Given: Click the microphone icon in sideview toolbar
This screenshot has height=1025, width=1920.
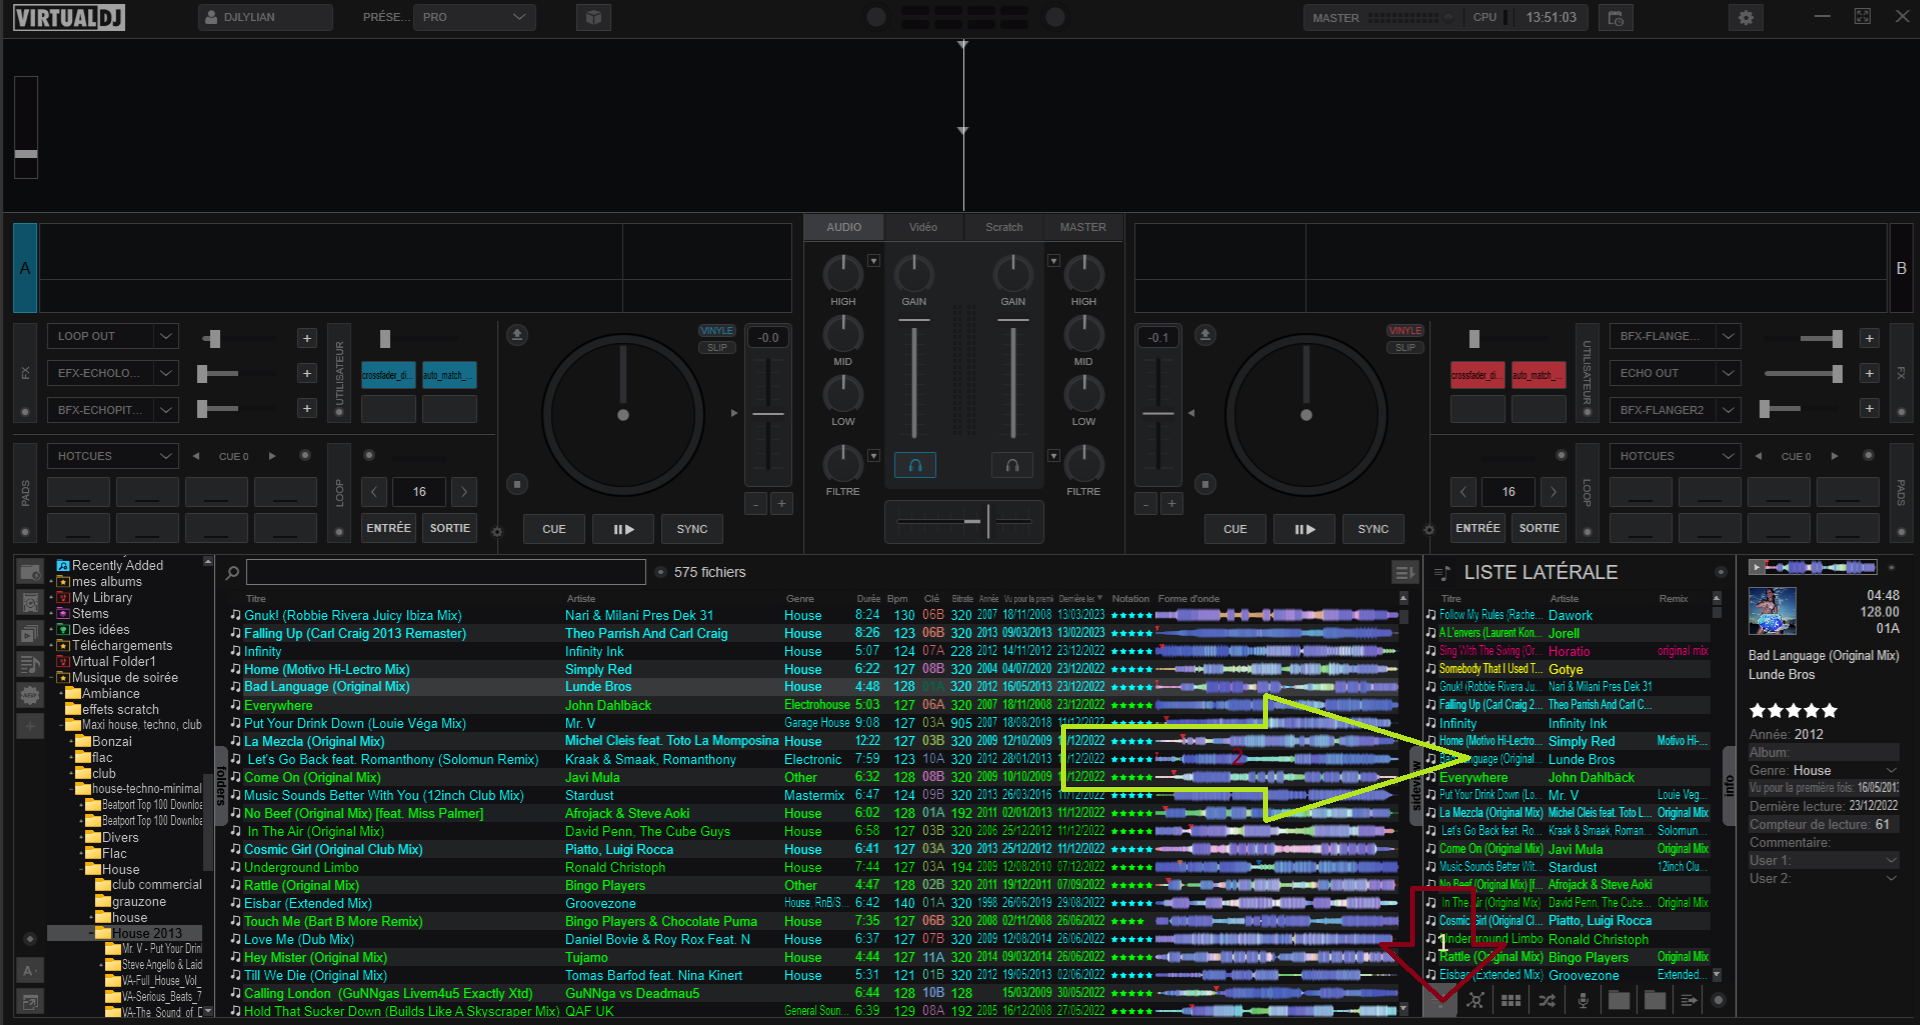Looking at the screenshot, I should click(x=1583, y=1000).
